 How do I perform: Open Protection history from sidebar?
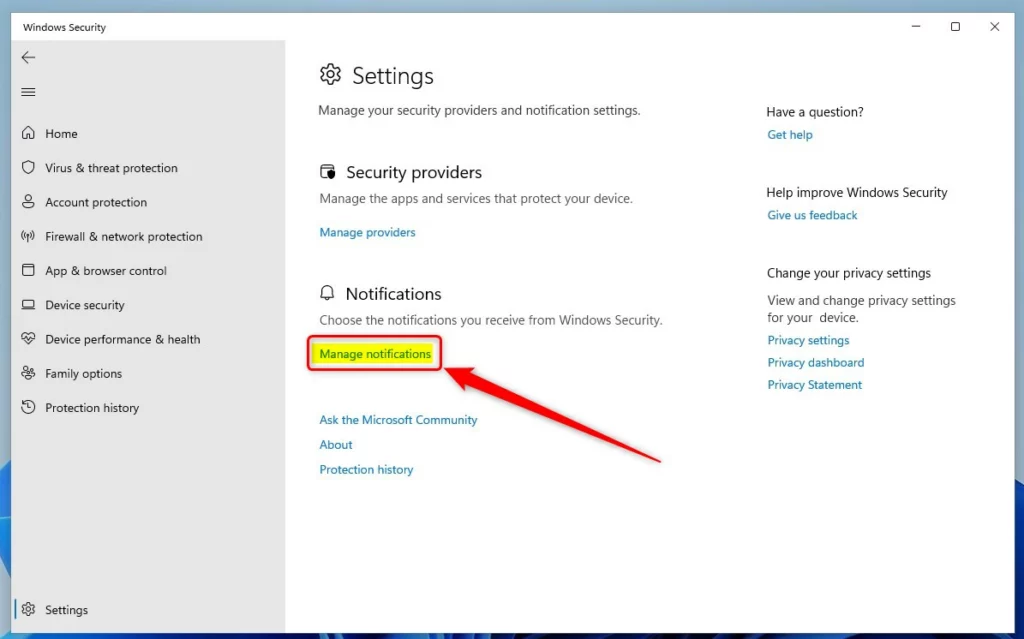(x=92, y=408)
